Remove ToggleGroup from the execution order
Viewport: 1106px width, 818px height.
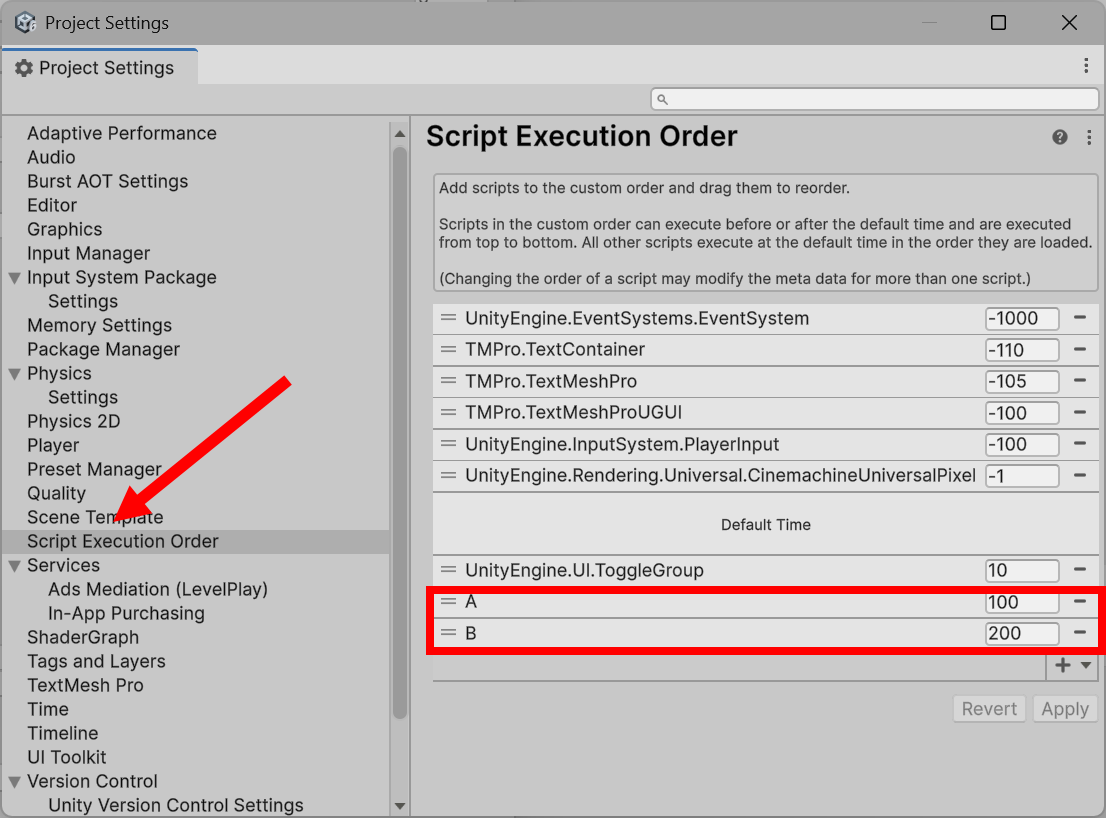1079,570
